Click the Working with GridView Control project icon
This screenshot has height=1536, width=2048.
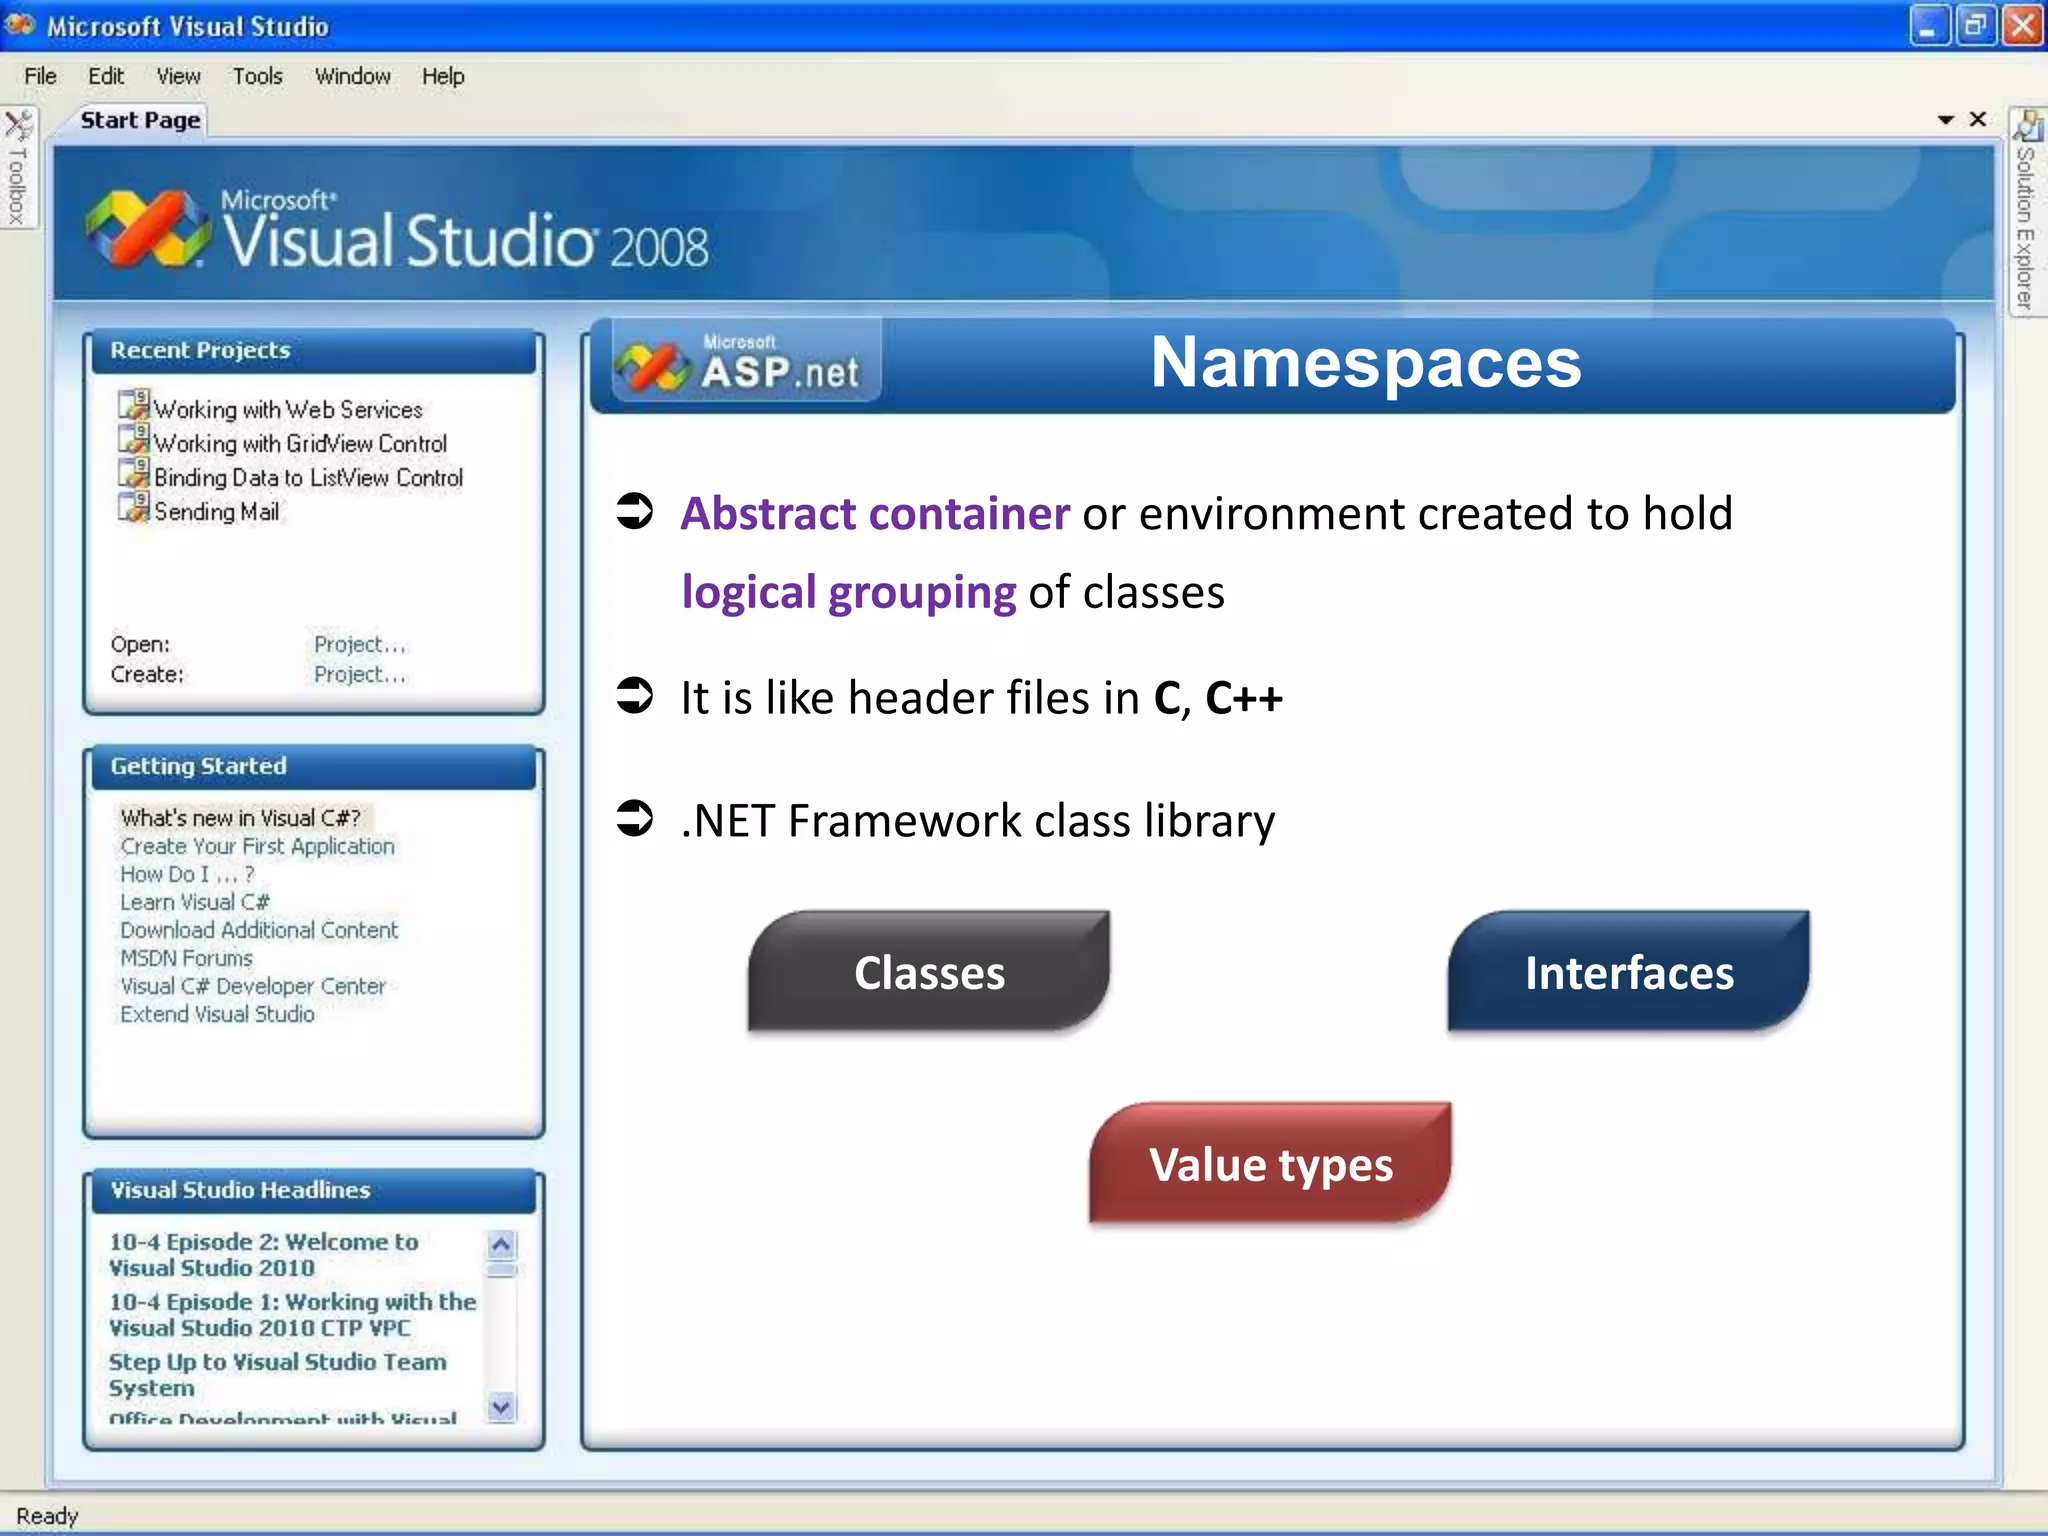tap(134, 439)
